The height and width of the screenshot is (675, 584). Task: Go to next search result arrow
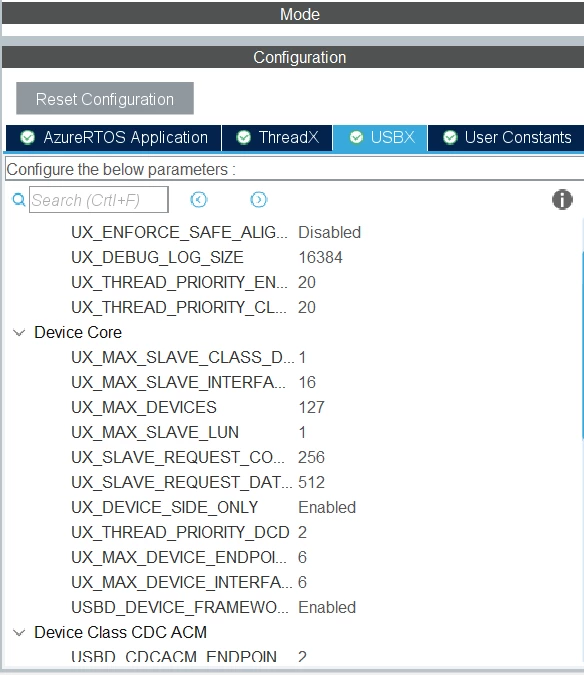(259, 200)
